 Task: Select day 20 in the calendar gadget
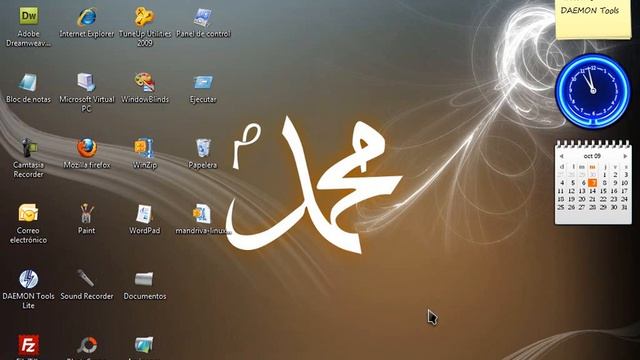tap(582, 199)
